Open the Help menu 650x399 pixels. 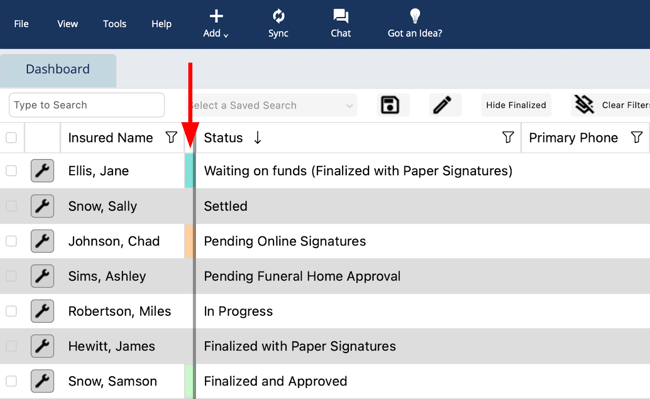point(161,24)
